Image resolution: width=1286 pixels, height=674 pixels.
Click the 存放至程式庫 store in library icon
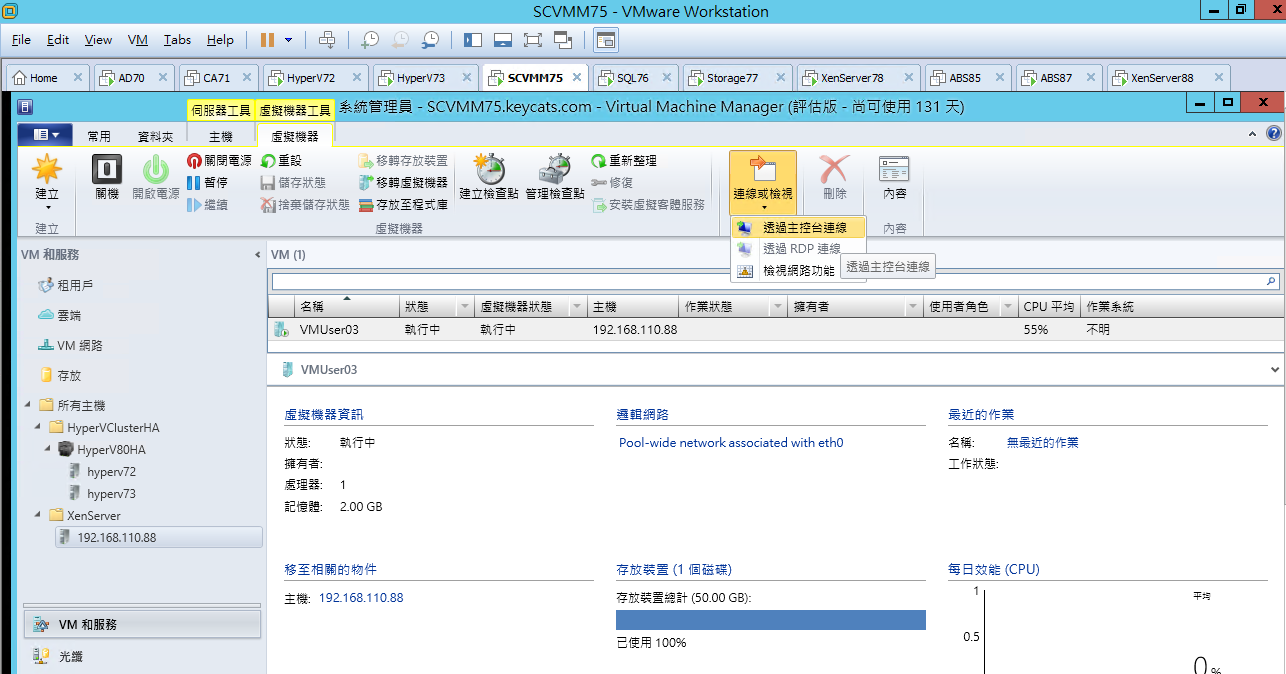point(366,204)
